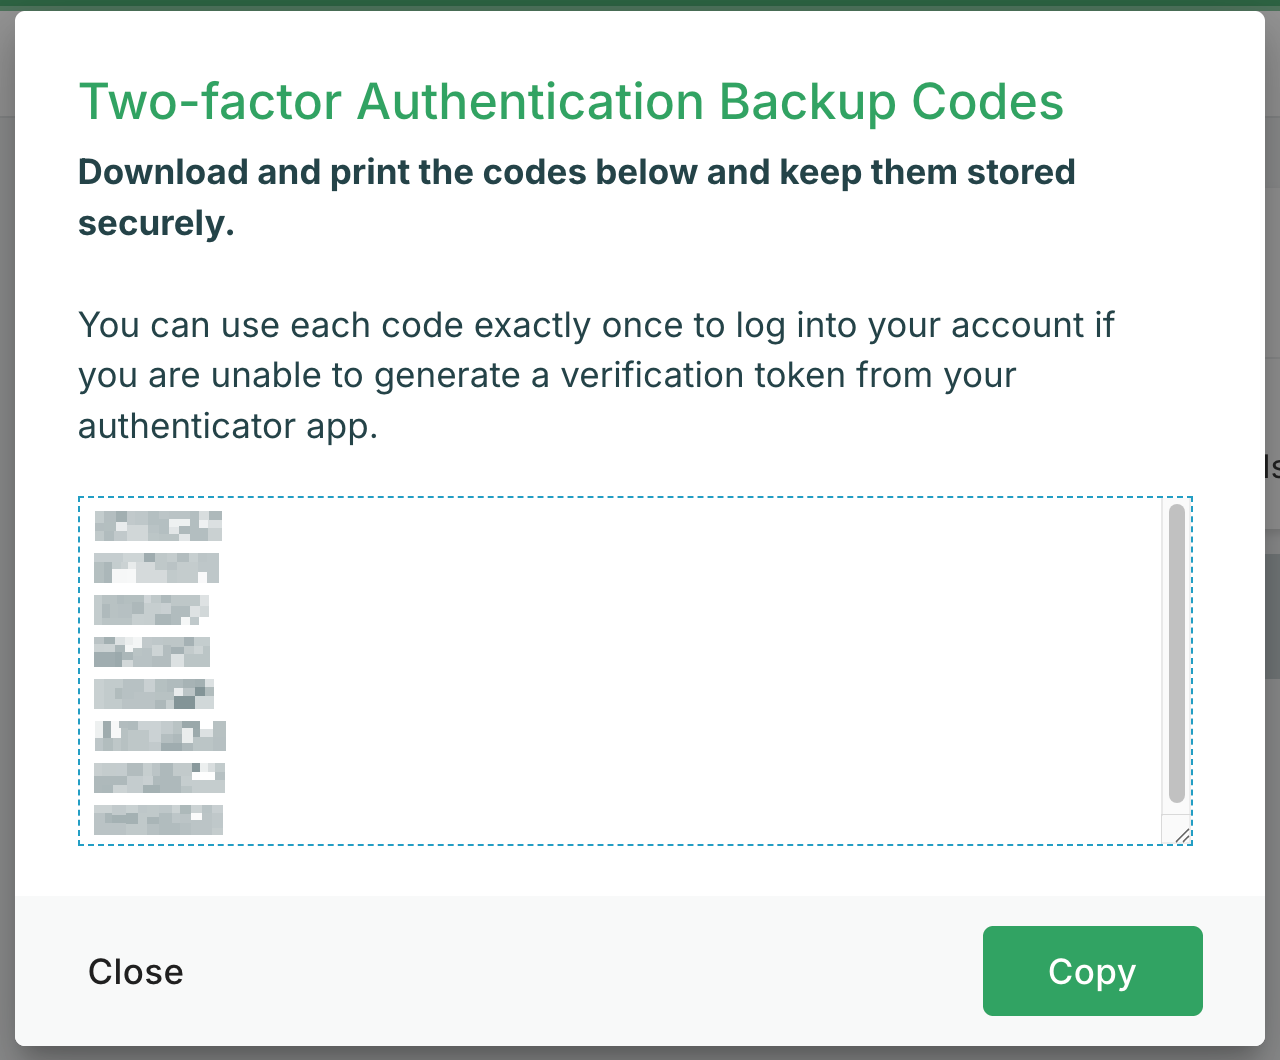
Task: Click the 'You can use each code' paragraph
Action: point(596,375)
